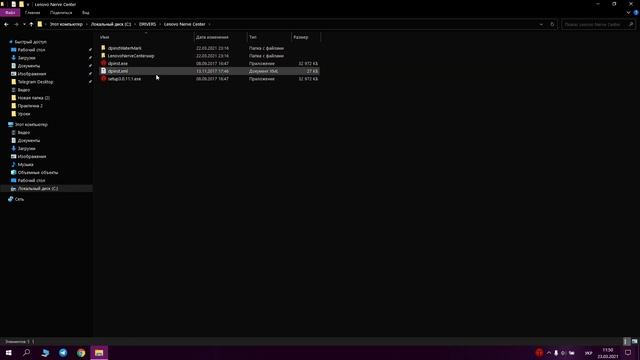Click the setup3.0.11.1.exe red application icon

[103, 78]
